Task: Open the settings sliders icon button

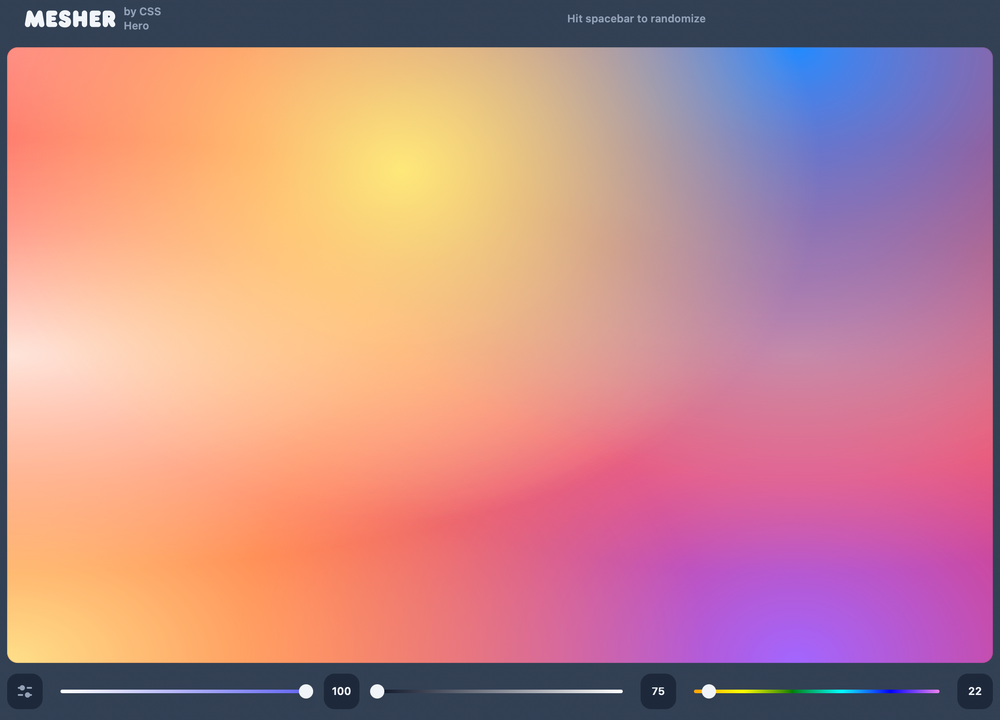Action: tap(25, 691)
